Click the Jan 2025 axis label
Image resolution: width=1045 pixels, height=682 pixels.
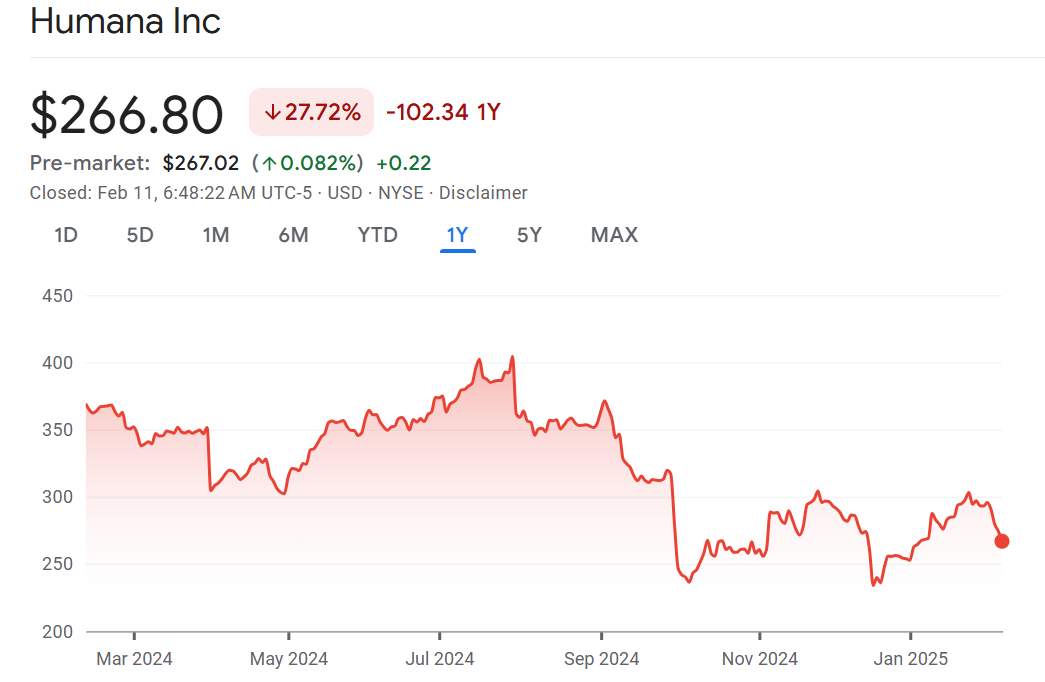(x=910, y=658)
